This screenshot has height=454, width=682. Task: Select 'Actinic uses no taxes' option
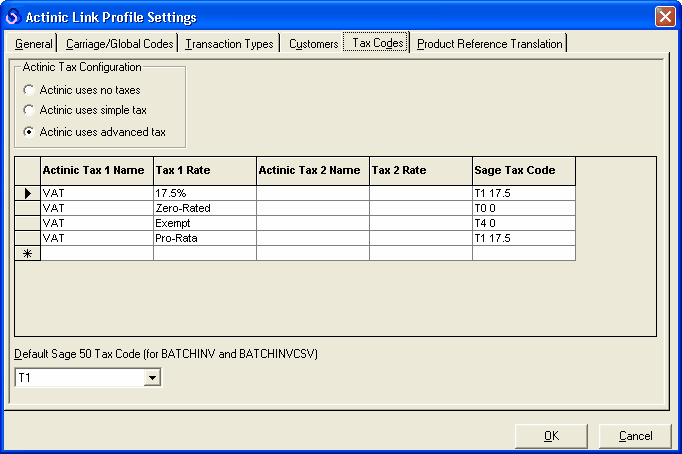coord(30,90)
